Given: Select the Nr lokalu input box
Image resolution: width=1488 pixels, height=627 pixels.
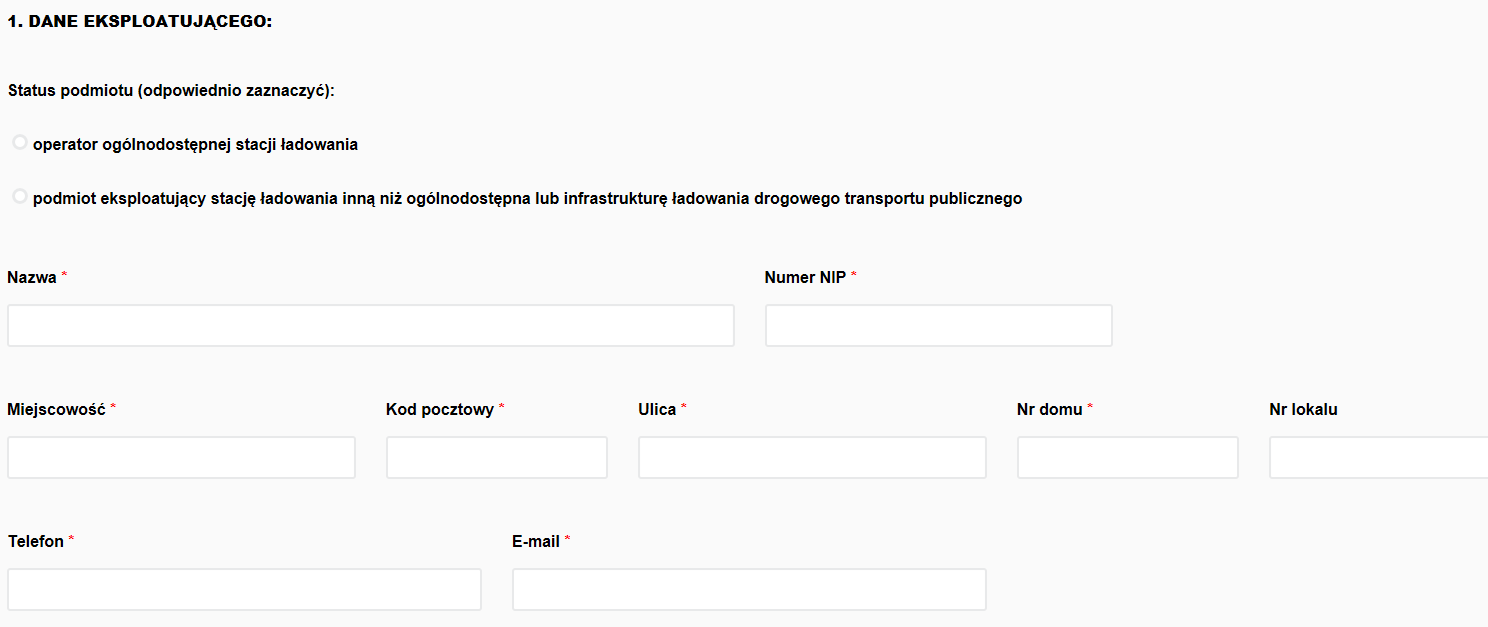Looking at the screenshot, I should click(1378, 458).
